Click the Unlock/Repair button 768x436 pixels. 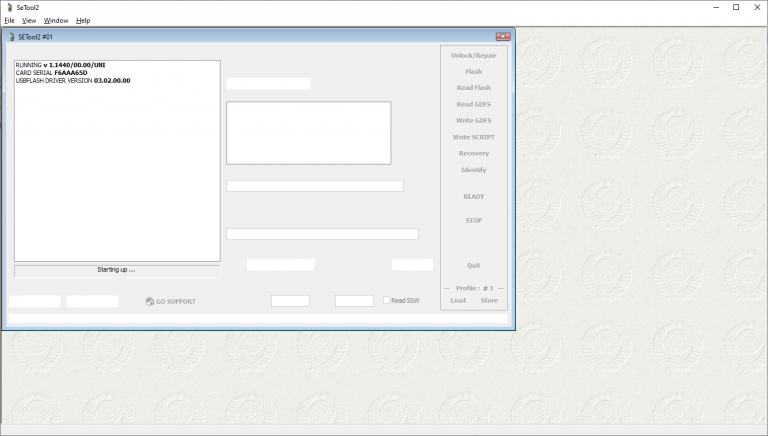pyautogui.click(x=474, y=55)
